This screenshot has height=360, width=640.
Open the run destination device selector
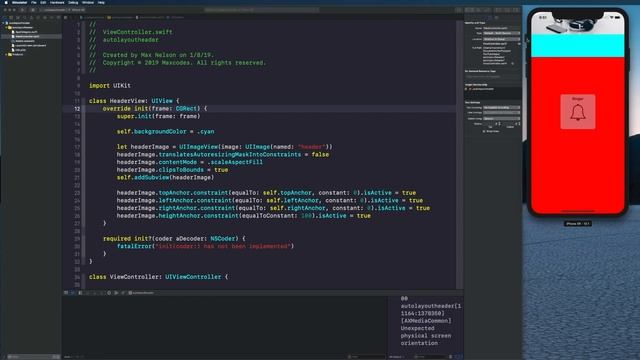[x=78, y=10]
